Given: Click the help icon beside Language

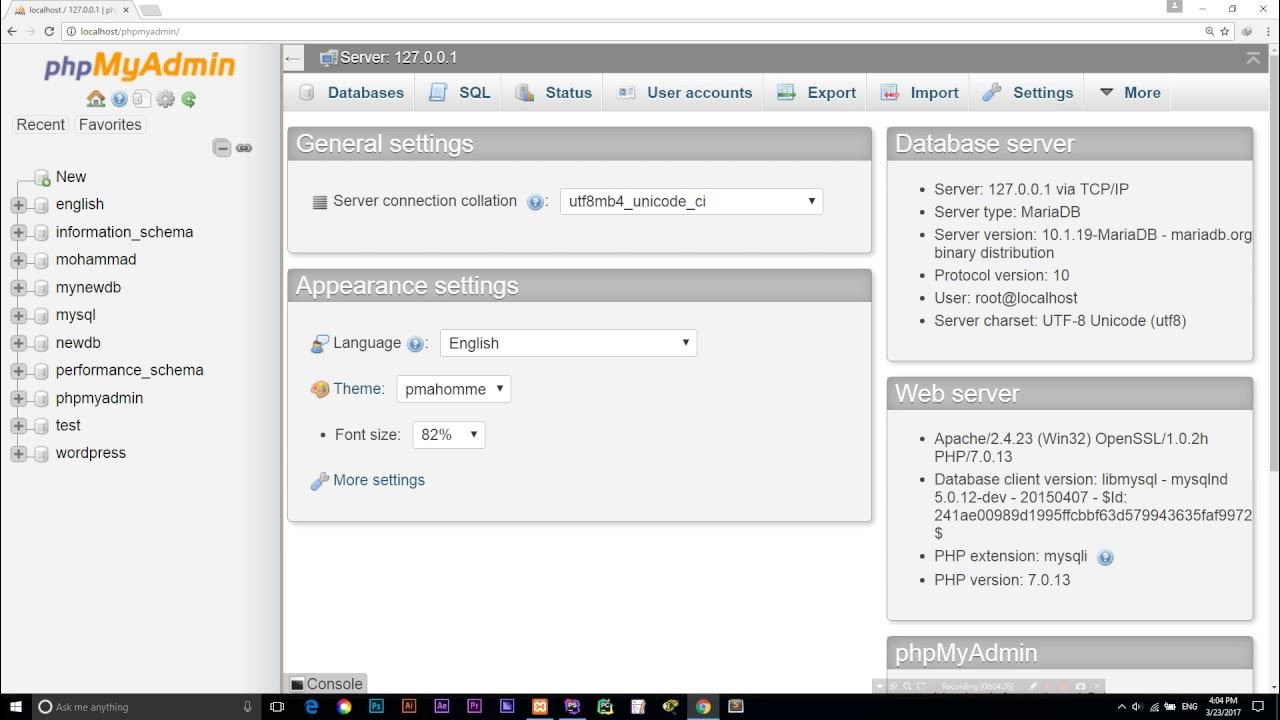Looking at the screenshot, I should coord(416,344).
